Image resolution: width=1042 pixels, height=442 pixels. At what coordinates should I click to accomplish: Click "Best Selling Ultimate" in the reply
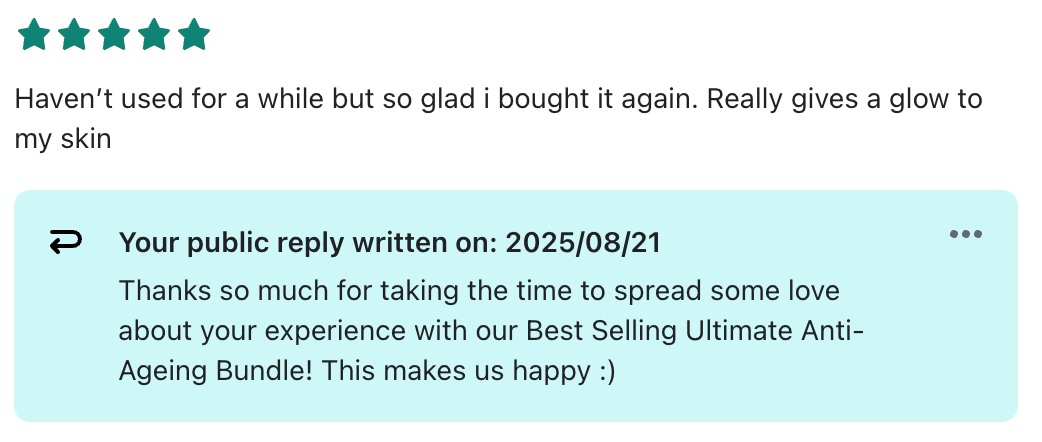(x=638, y=332)
